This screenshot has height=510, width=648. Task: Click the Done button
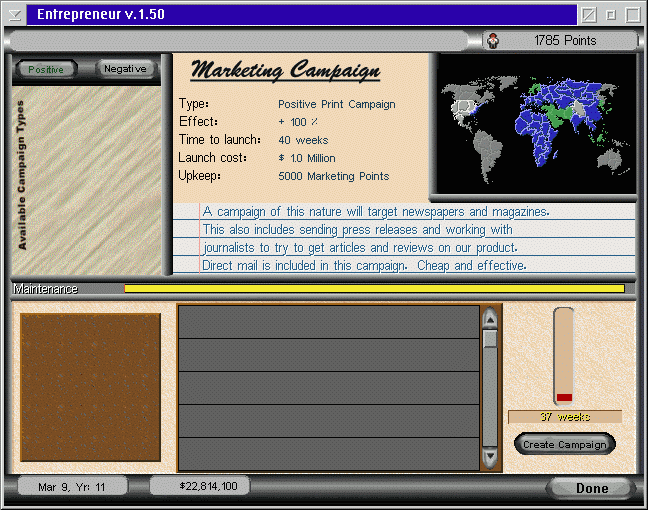click(x=592, y=488)
